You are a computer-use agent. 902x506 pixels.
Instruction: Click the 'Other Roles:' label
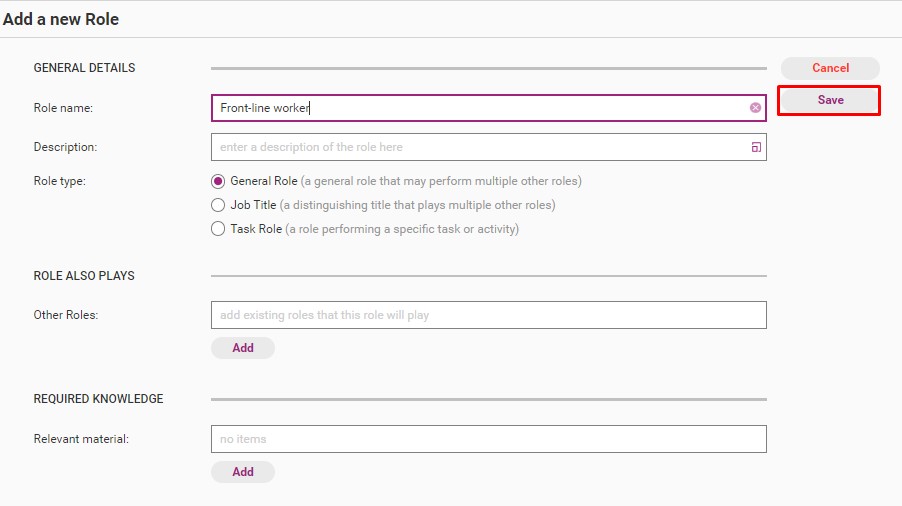66,315
